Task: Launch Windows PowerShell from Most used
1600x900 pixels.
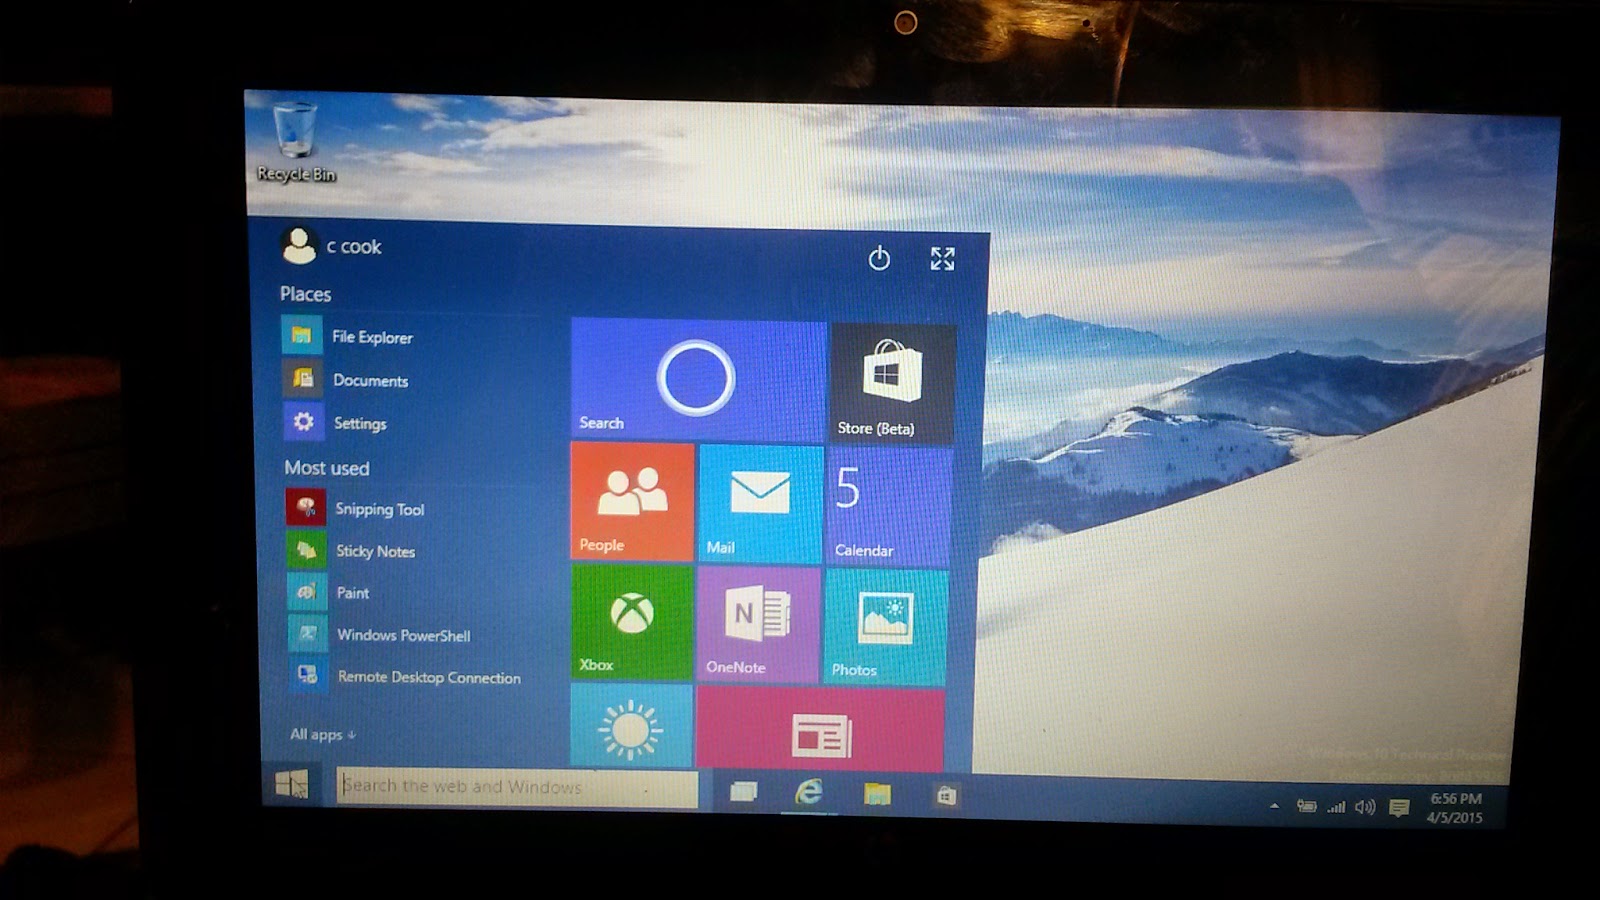Action: pos(380,634)
